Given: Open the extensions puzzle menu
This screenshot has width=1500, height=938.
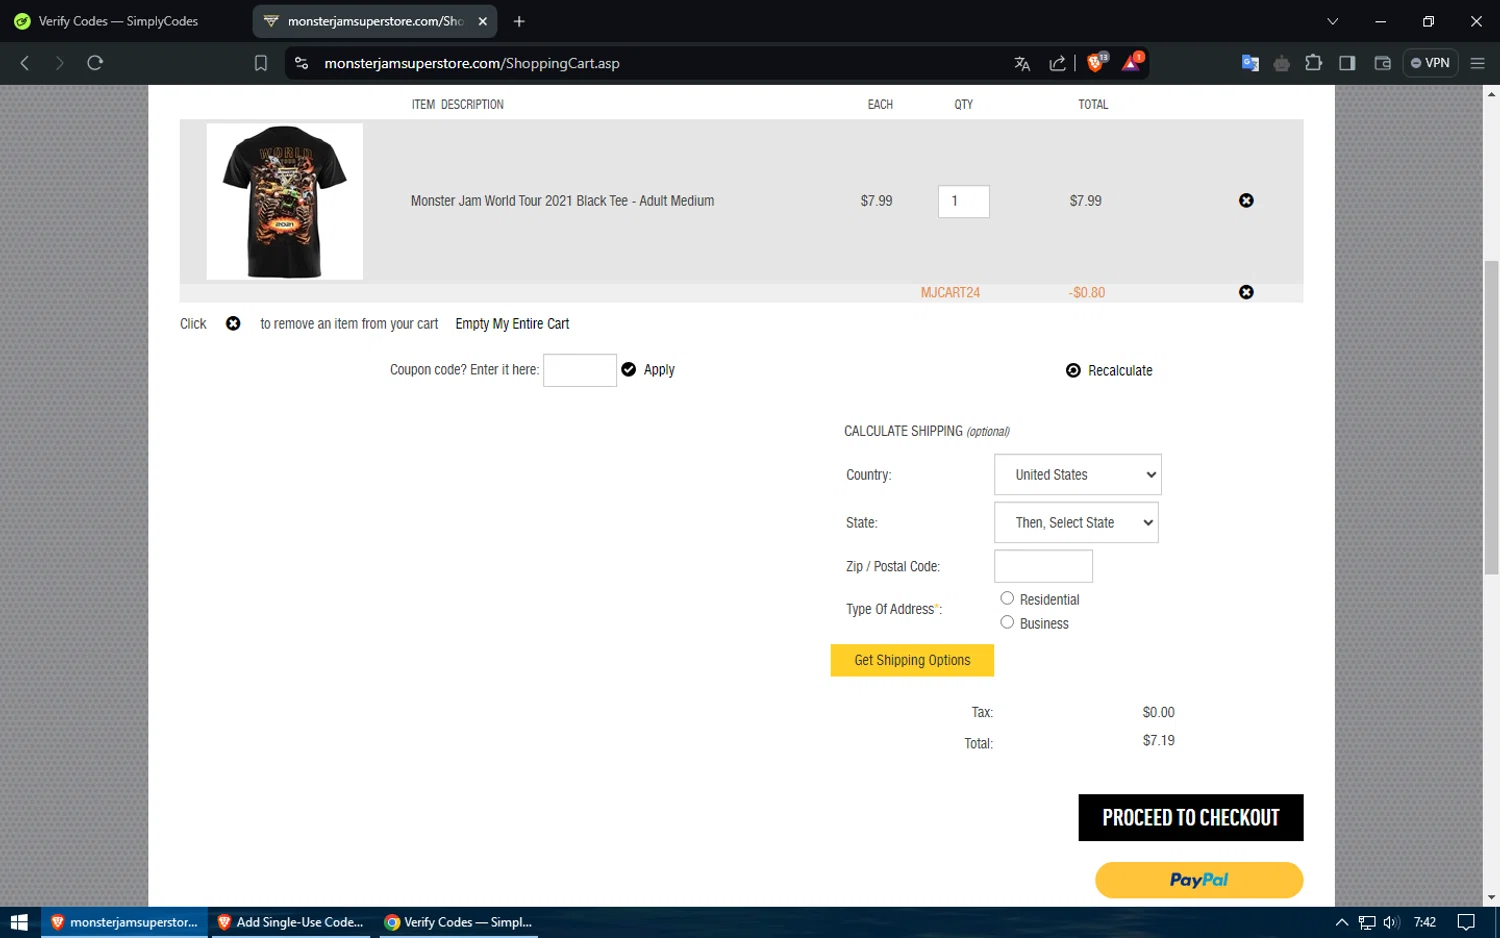Looking at the screenshot, I should coord(1314,63).
